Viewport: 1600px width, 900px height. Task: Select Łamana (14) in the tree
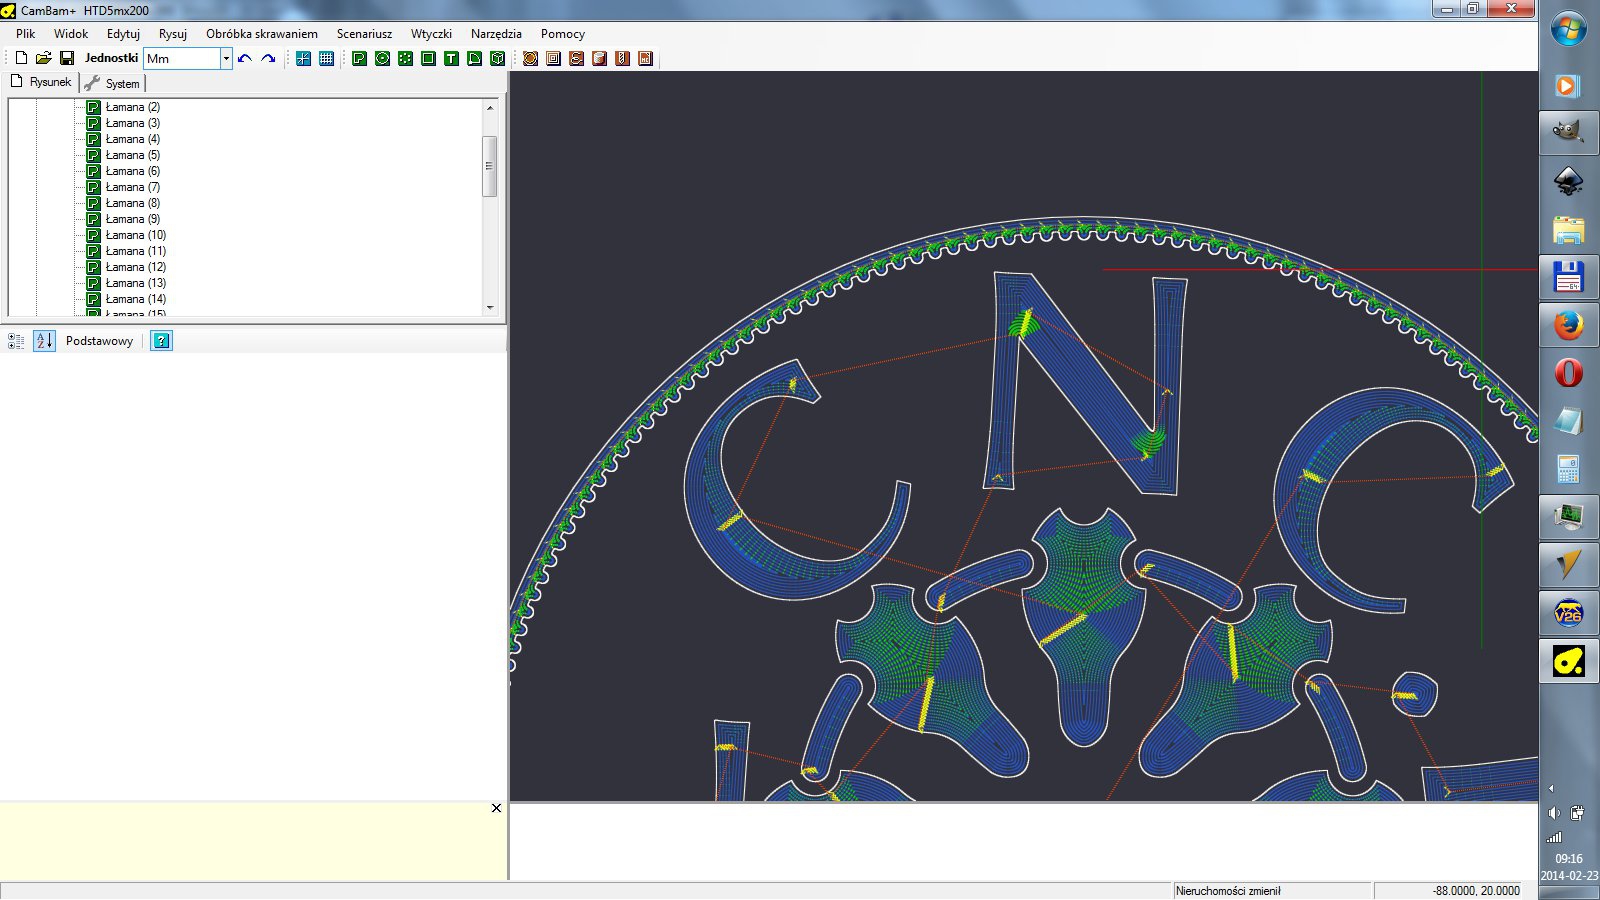coord(135,299)
